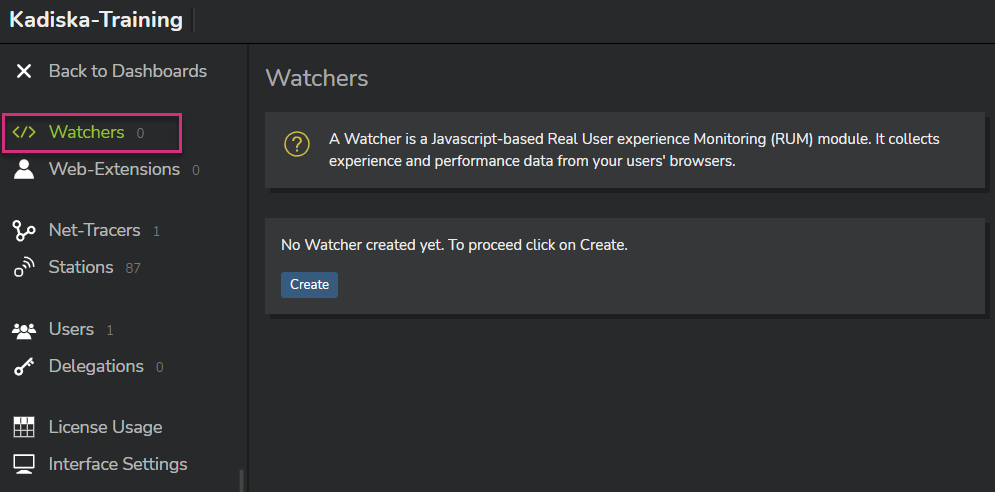The height and width of the screenshot is (492, 995).
Task: Click the Interface Settings monitor icon
Action: click(x=23, y=465)
